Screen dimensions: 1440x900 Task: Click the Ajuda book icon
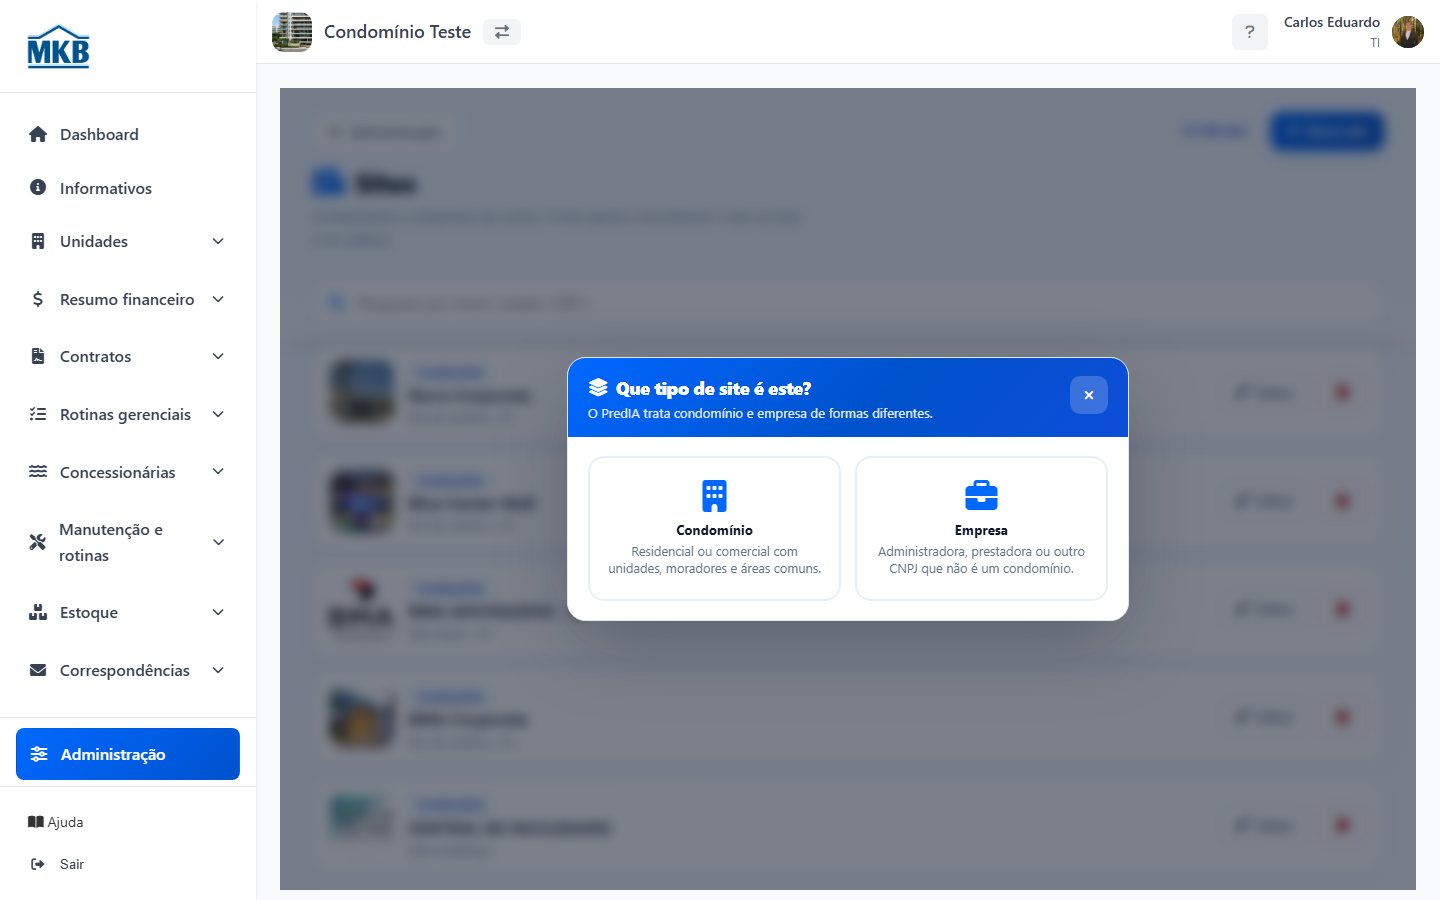pyautogui.click(x=36, y=822)
